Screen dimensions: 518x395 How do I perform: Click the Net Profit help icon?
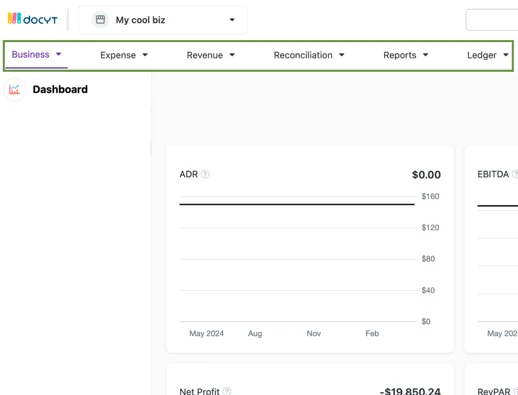pyautogui.click(x=227, y=391)
